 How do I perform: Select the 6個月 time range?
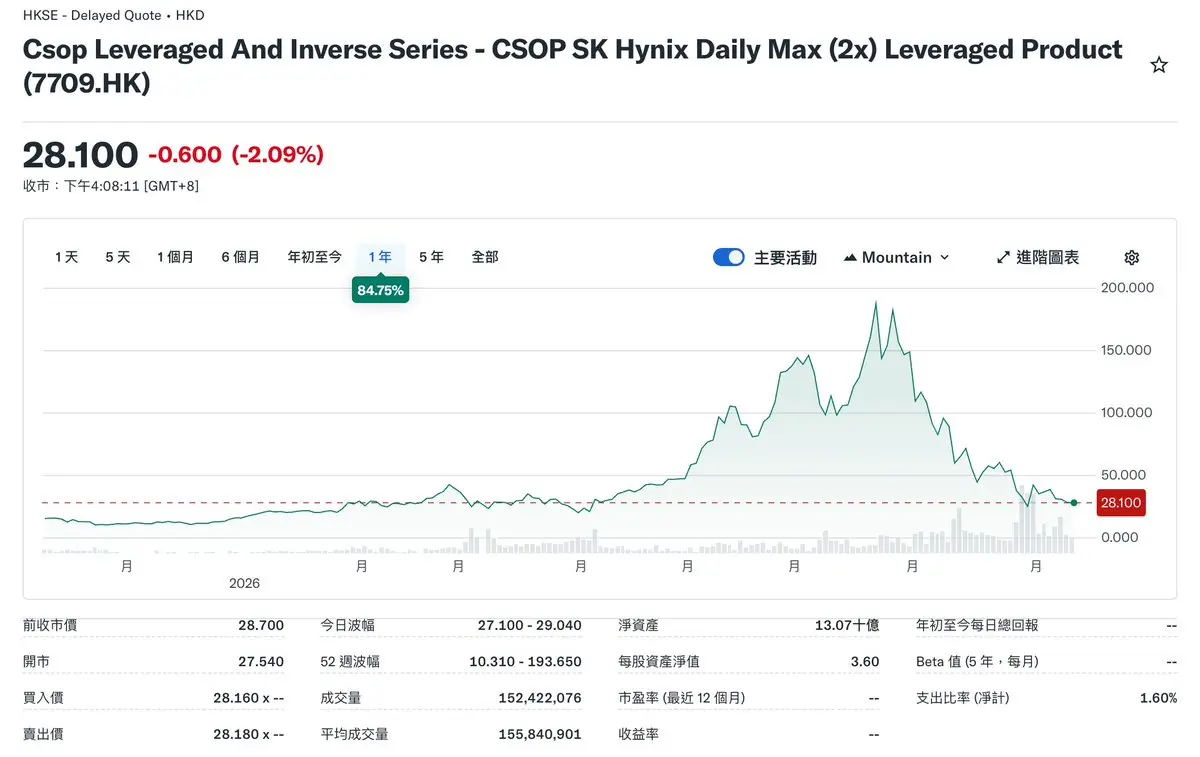240,257
